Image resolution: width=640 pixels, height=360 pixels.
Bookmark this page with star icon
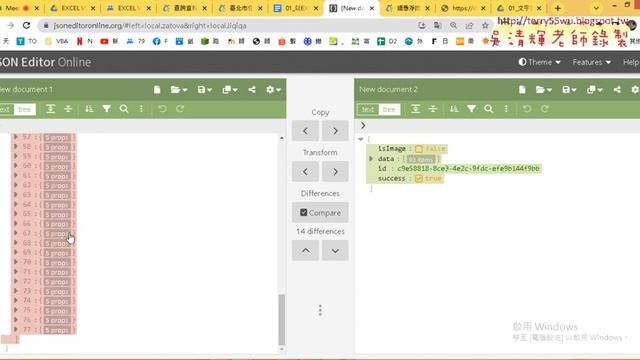point(485,26)
